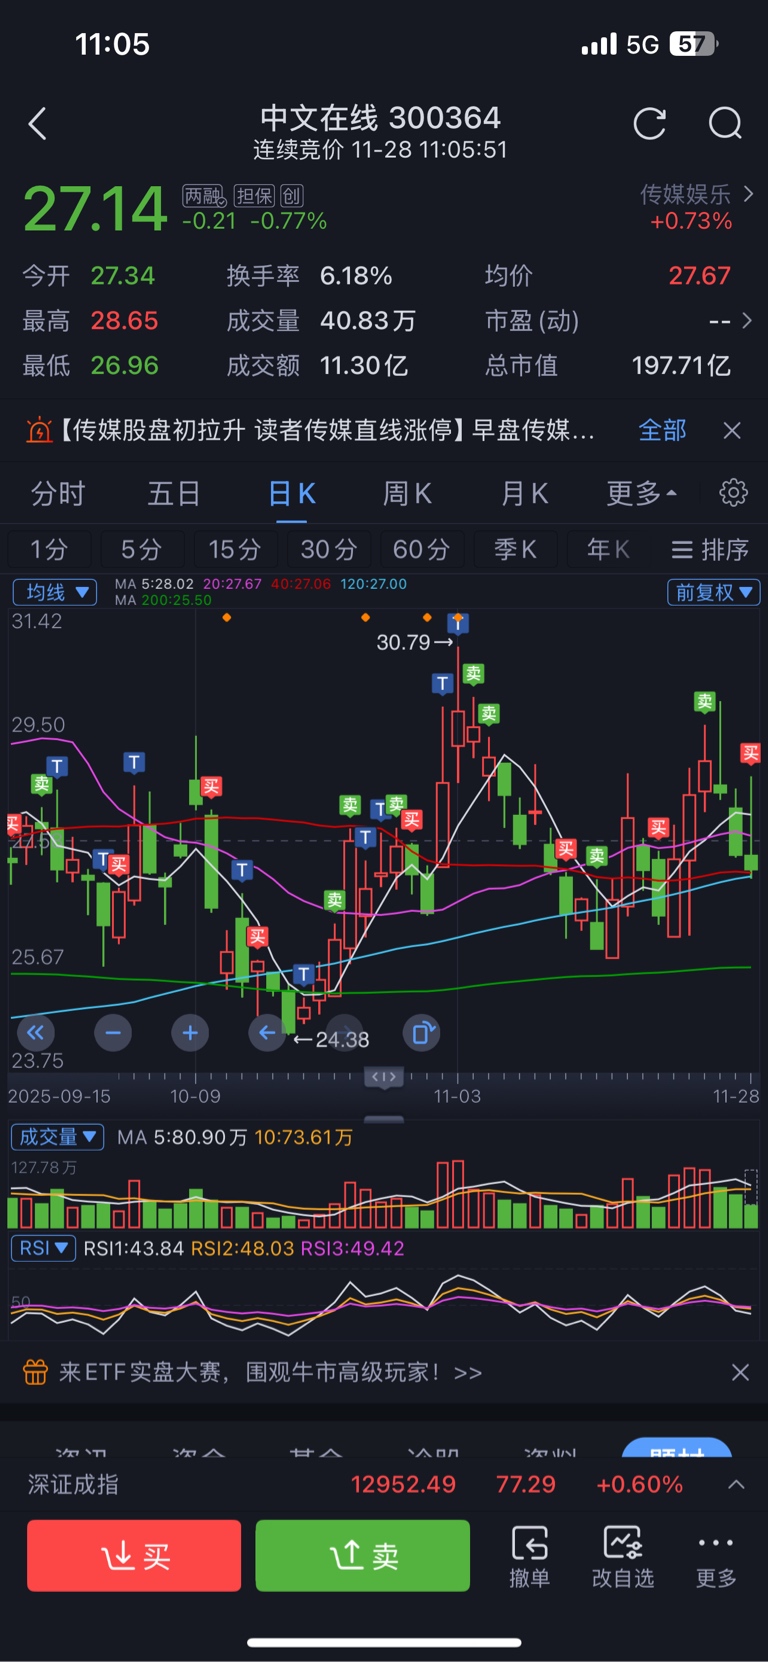Expand 市盈(动) details chevron
768x1662 pixels.
(746, 321)
